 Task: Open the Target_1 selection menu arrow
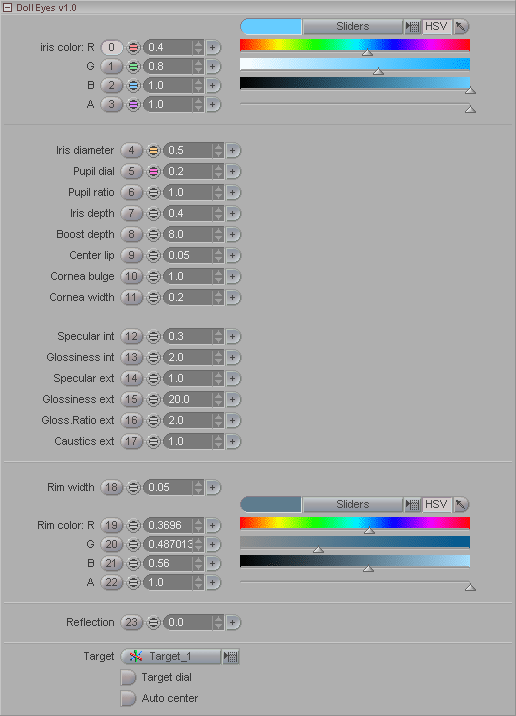tap(231, 657)
